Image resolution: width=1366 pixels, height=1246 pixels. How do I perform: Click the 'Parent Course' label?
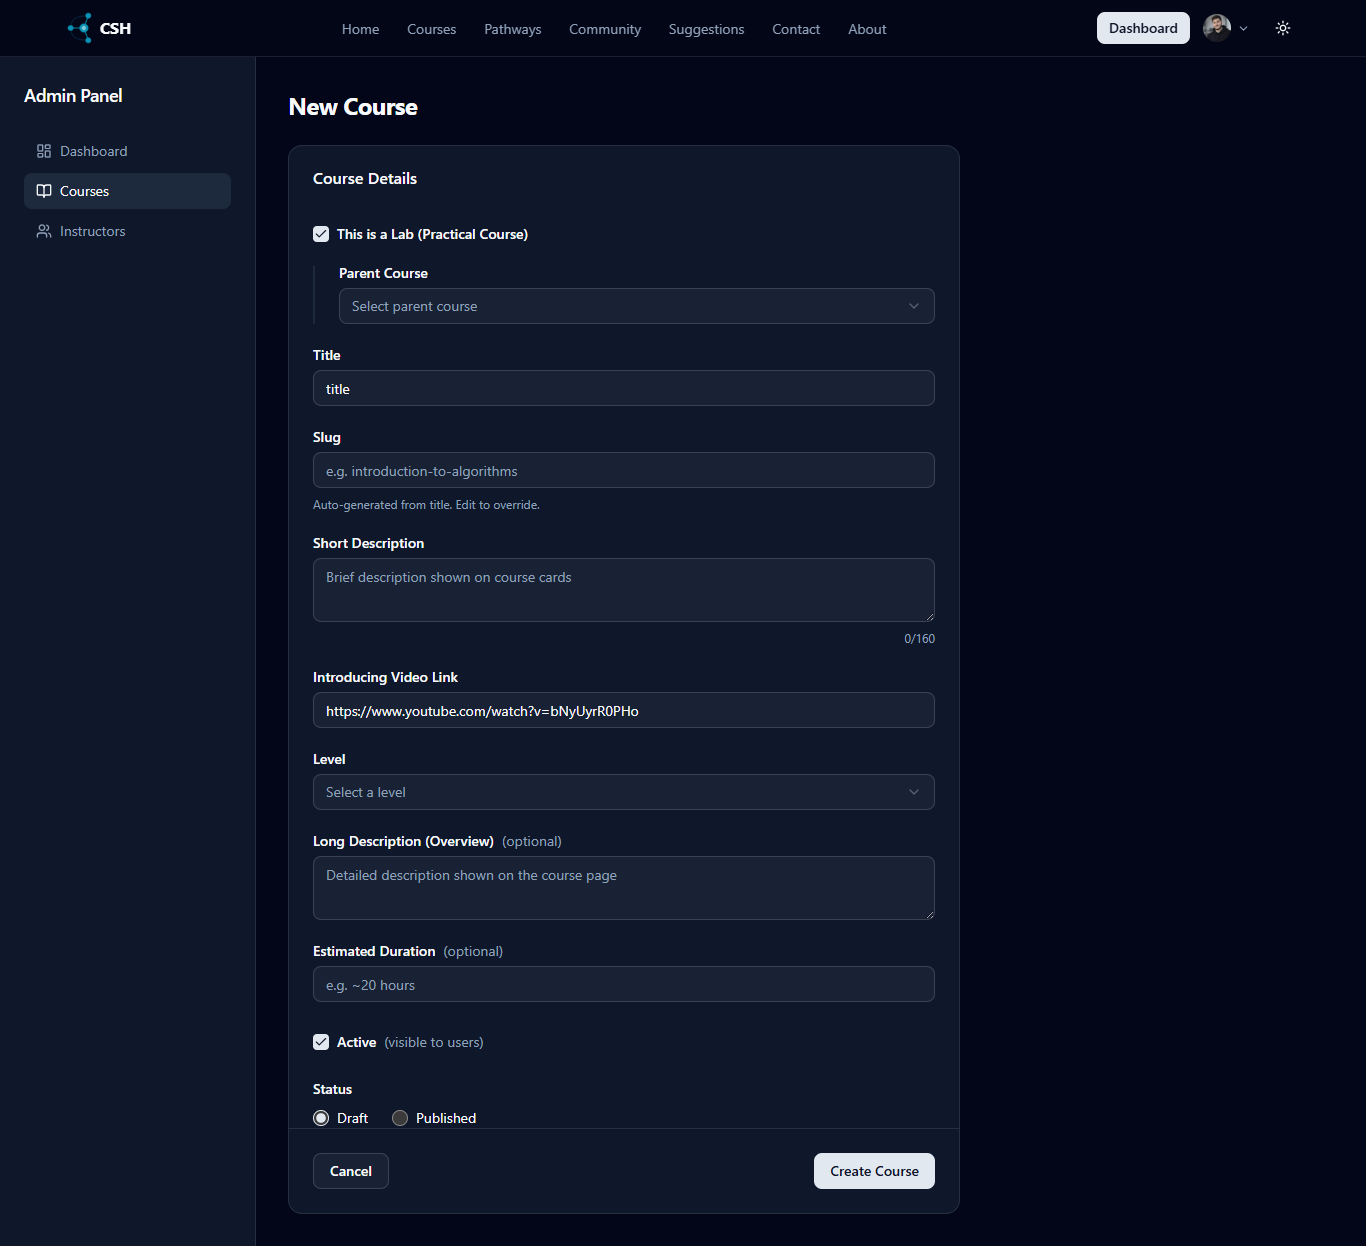coord(383,273)
